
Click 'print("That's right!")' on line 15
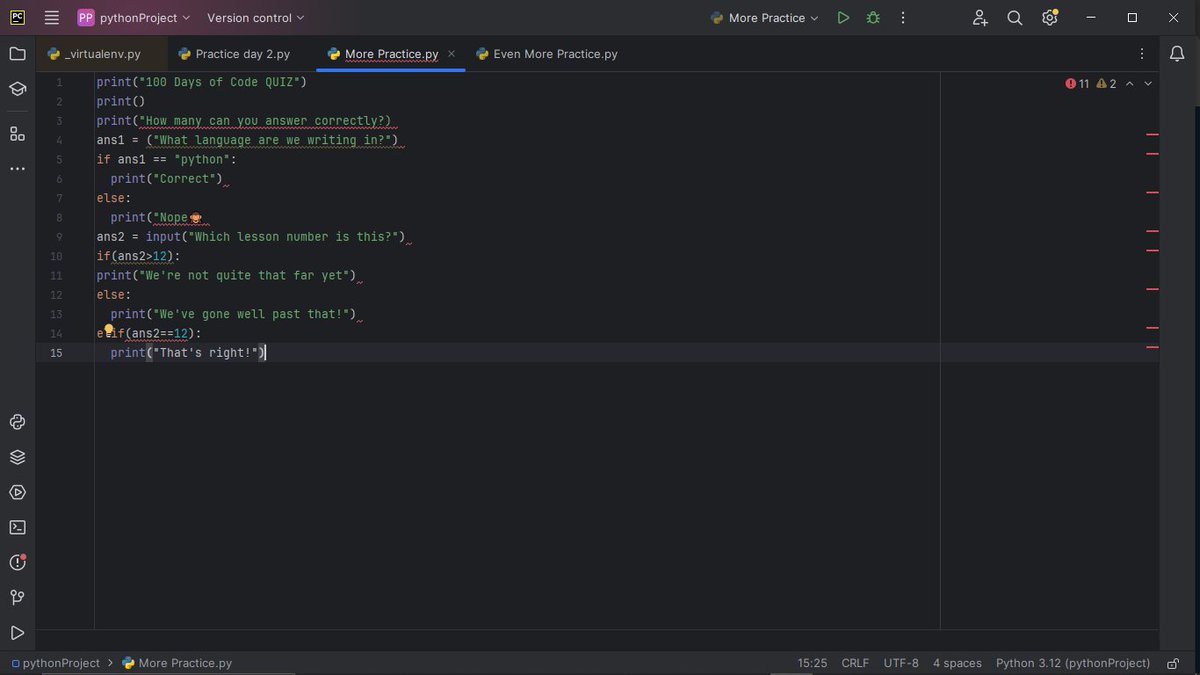coord(188,353)
